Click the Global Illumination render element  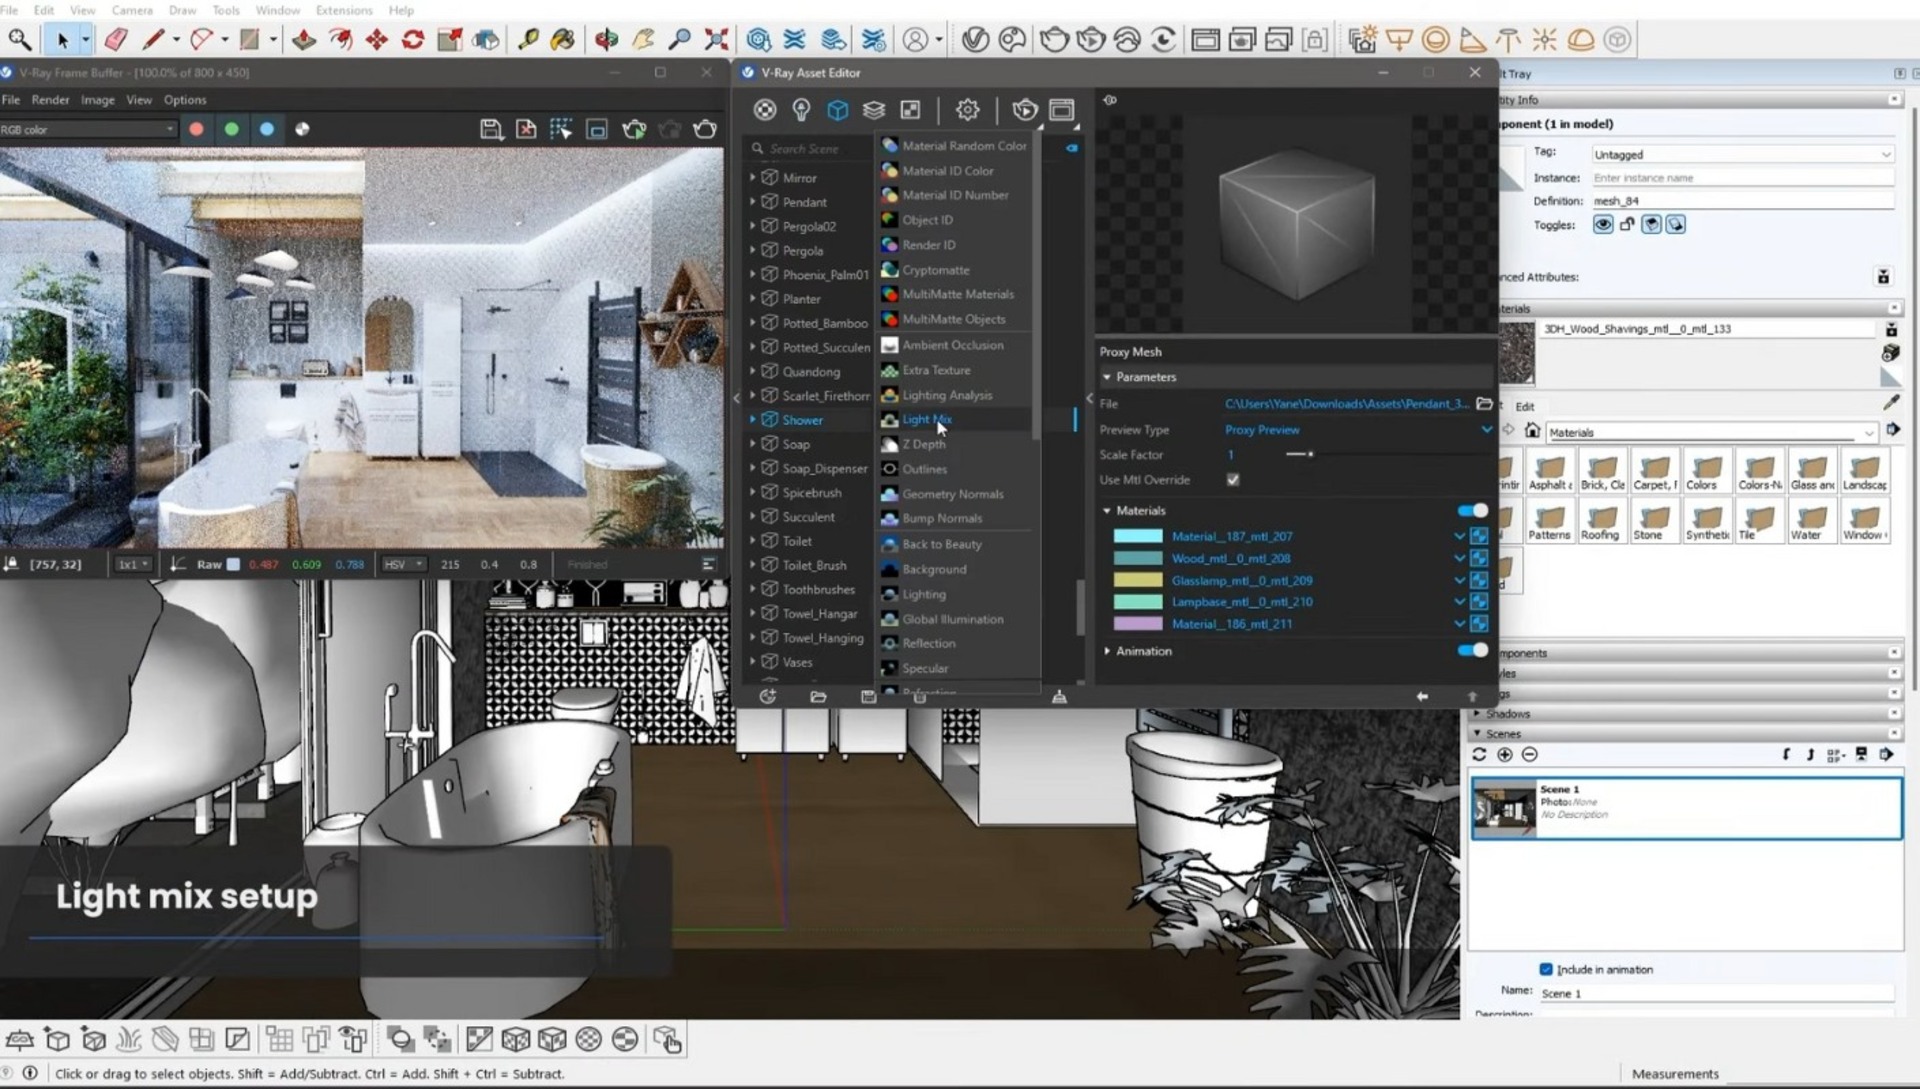(x=952, y=618)
